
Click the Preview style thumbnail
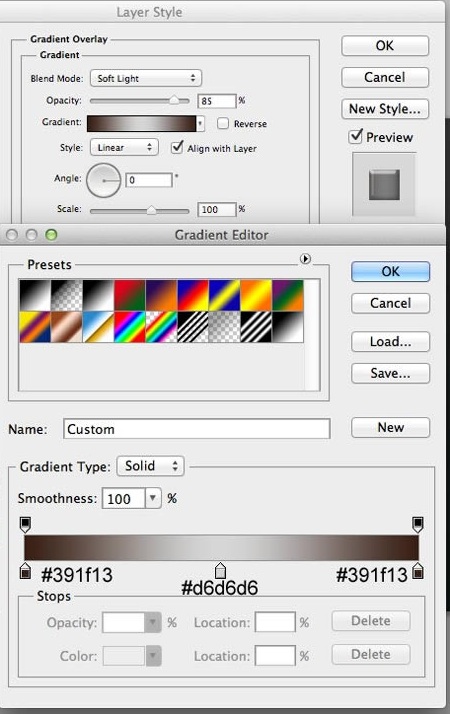click(384, 184)
